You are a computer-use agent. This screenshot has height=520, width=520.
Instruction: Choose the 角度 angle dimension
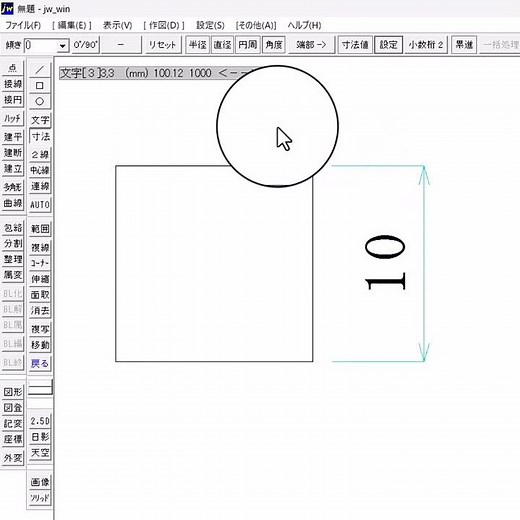pyautogui.click(x=274, y=45)
